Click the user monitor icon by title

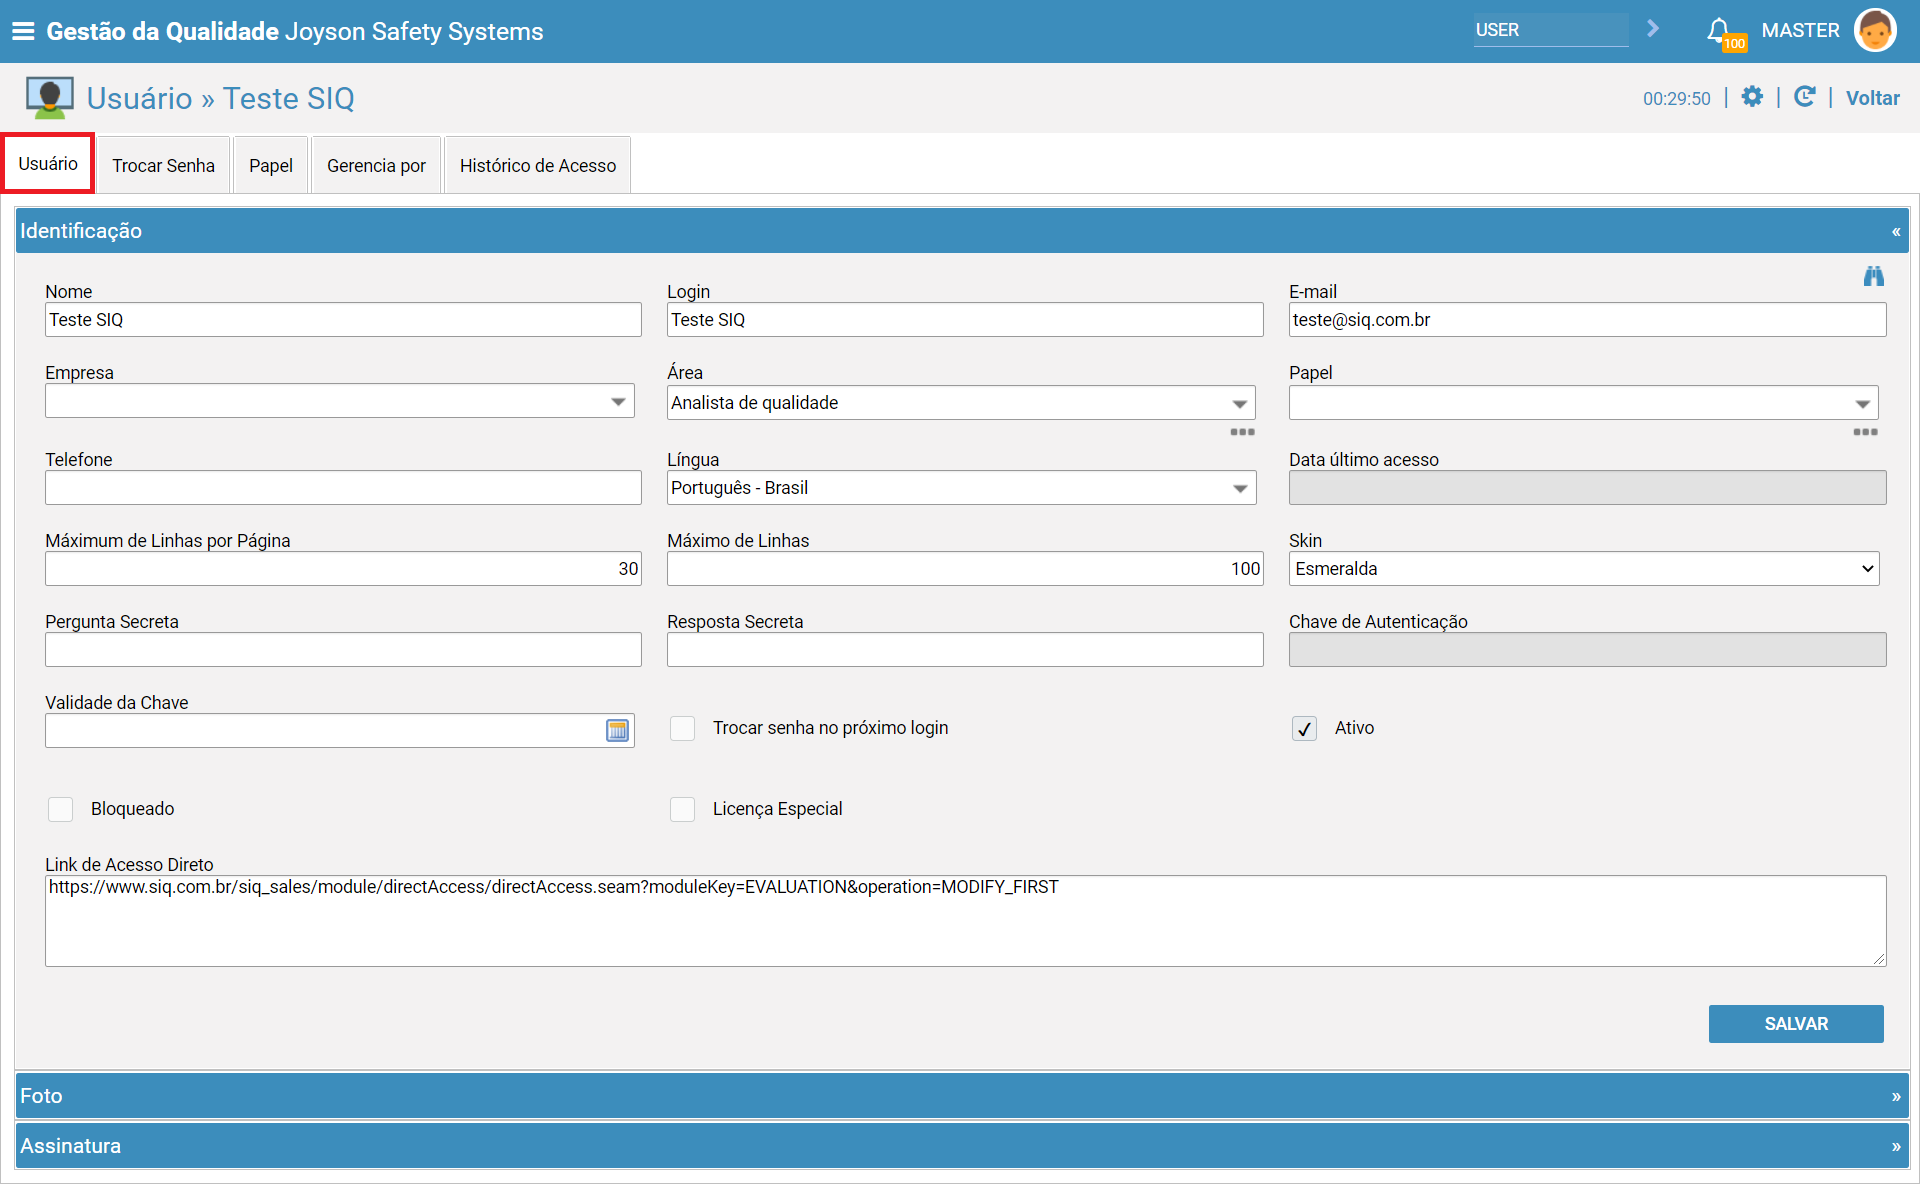point(49,98)
